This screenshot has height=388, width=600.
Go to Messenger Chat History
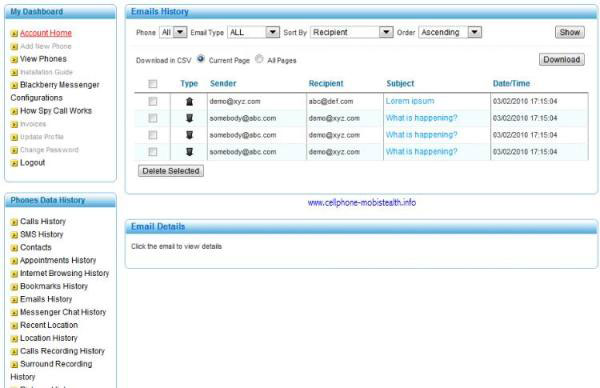pos(63,312)
